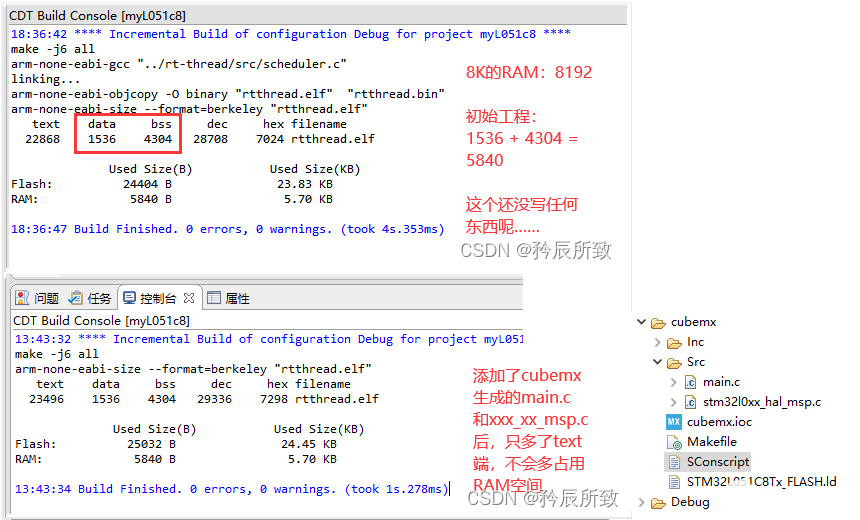860x520 pixels.
Task: Click the '22868' text size value
Action: click(43, 139)
